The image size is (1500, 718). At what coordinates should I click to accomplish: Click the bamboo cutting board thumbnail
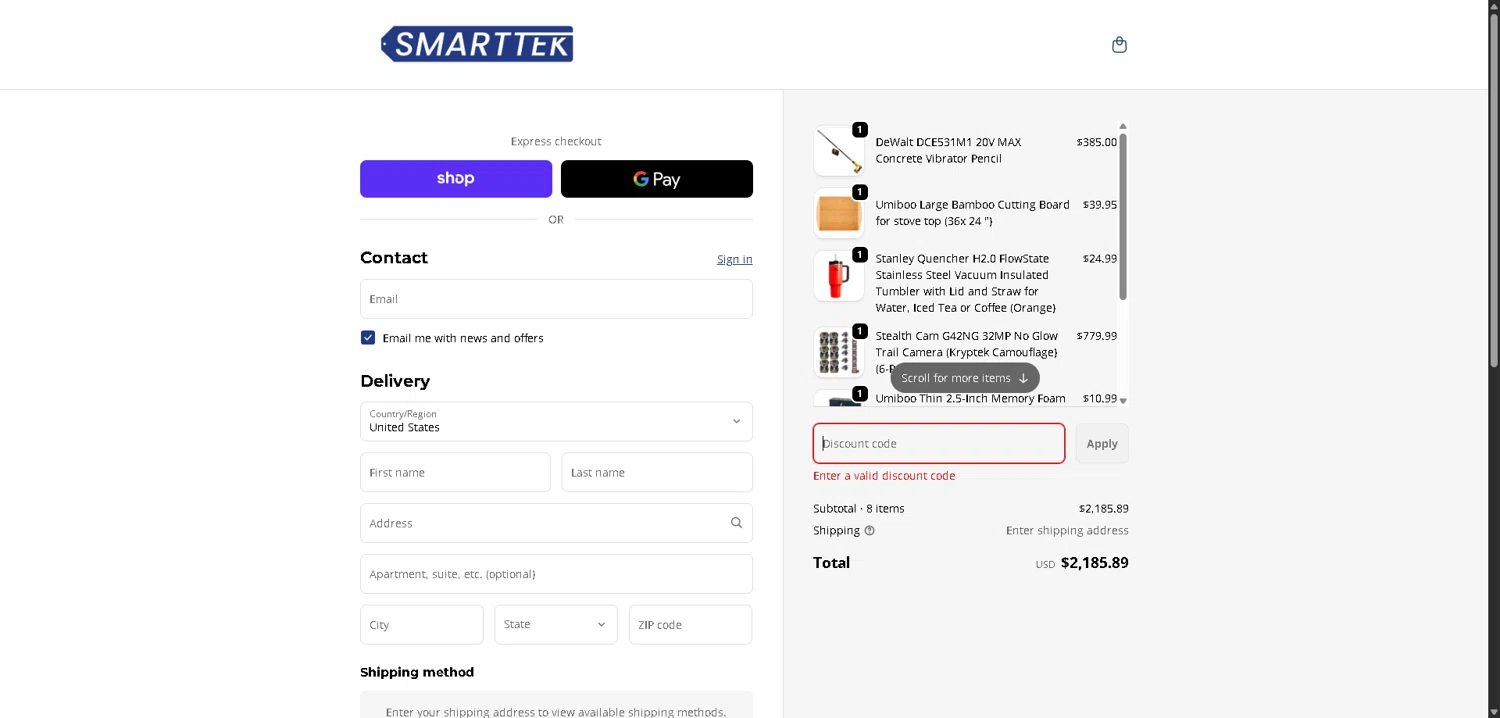tap(839, 213)
